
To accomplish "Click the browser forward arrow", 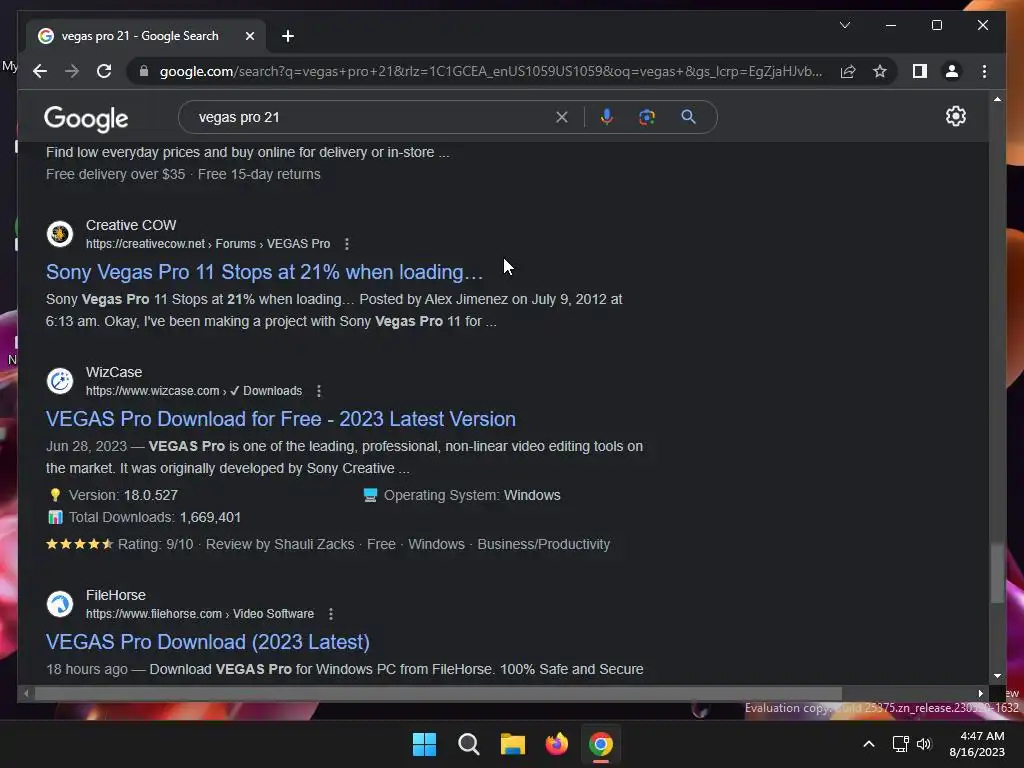I will pyautogui.click(x=72, y=71).
